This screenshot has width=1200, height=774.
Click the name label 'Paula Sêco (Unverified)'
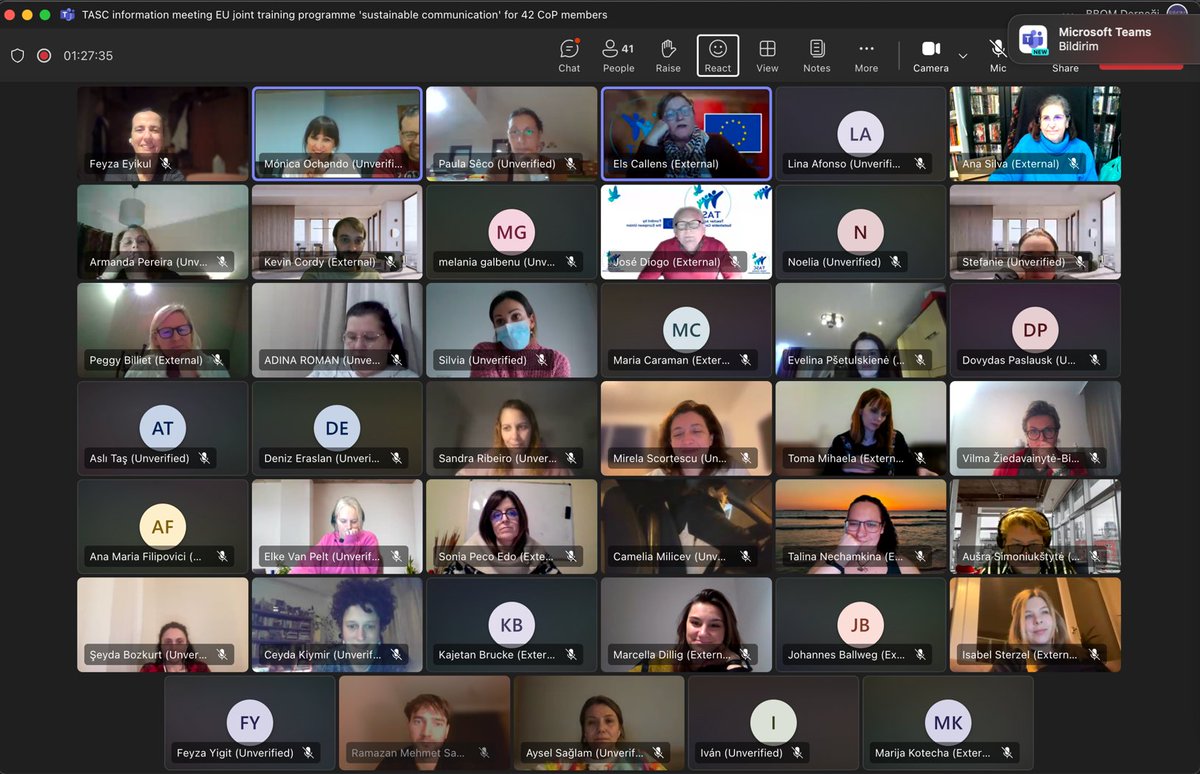(497, 164)
